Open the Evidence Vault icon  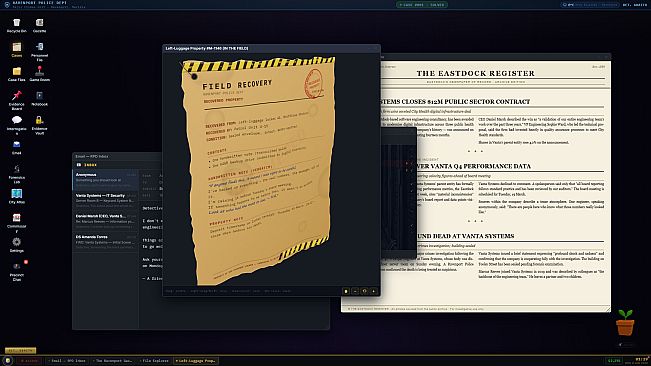click(39, 124)
